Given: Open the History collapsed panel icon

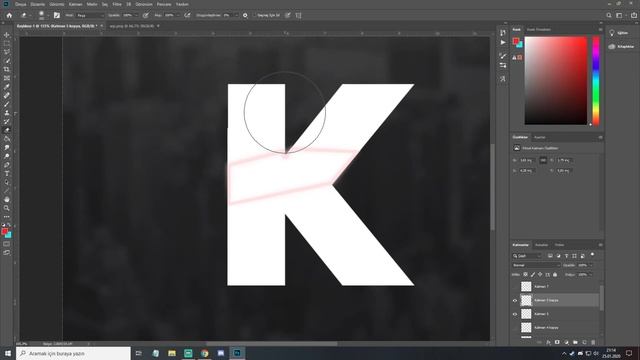Looking at the screenshot, I should pos(503,33).
